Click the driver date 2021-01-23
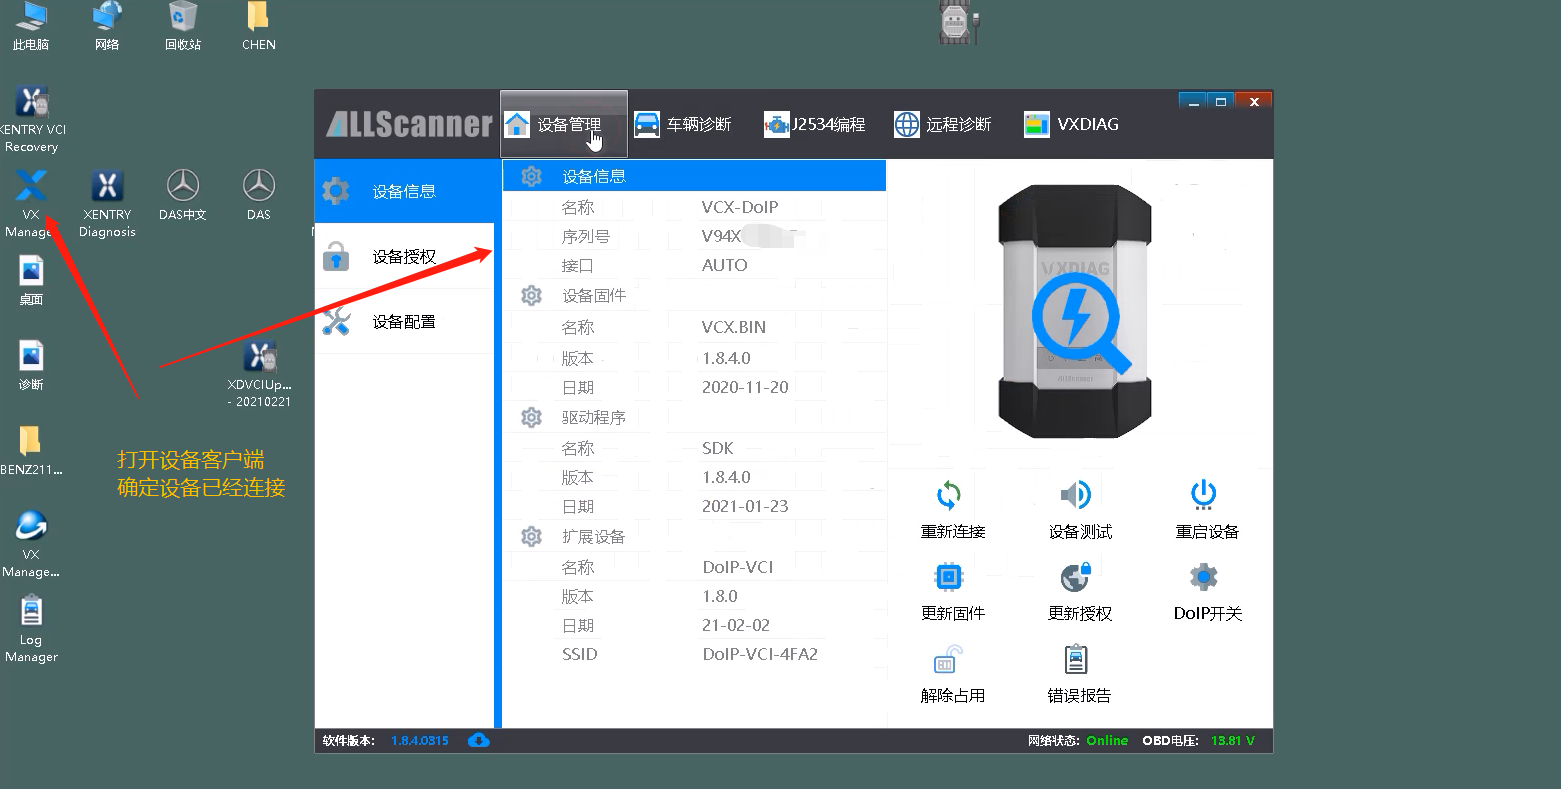This screenshot has height=789, width=1561. [x=745, y=506]
